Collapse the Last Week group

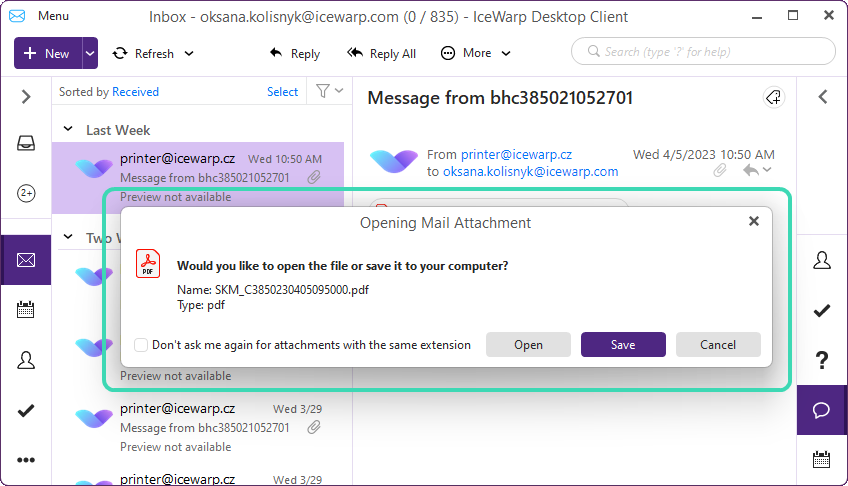tap(68, 129)
